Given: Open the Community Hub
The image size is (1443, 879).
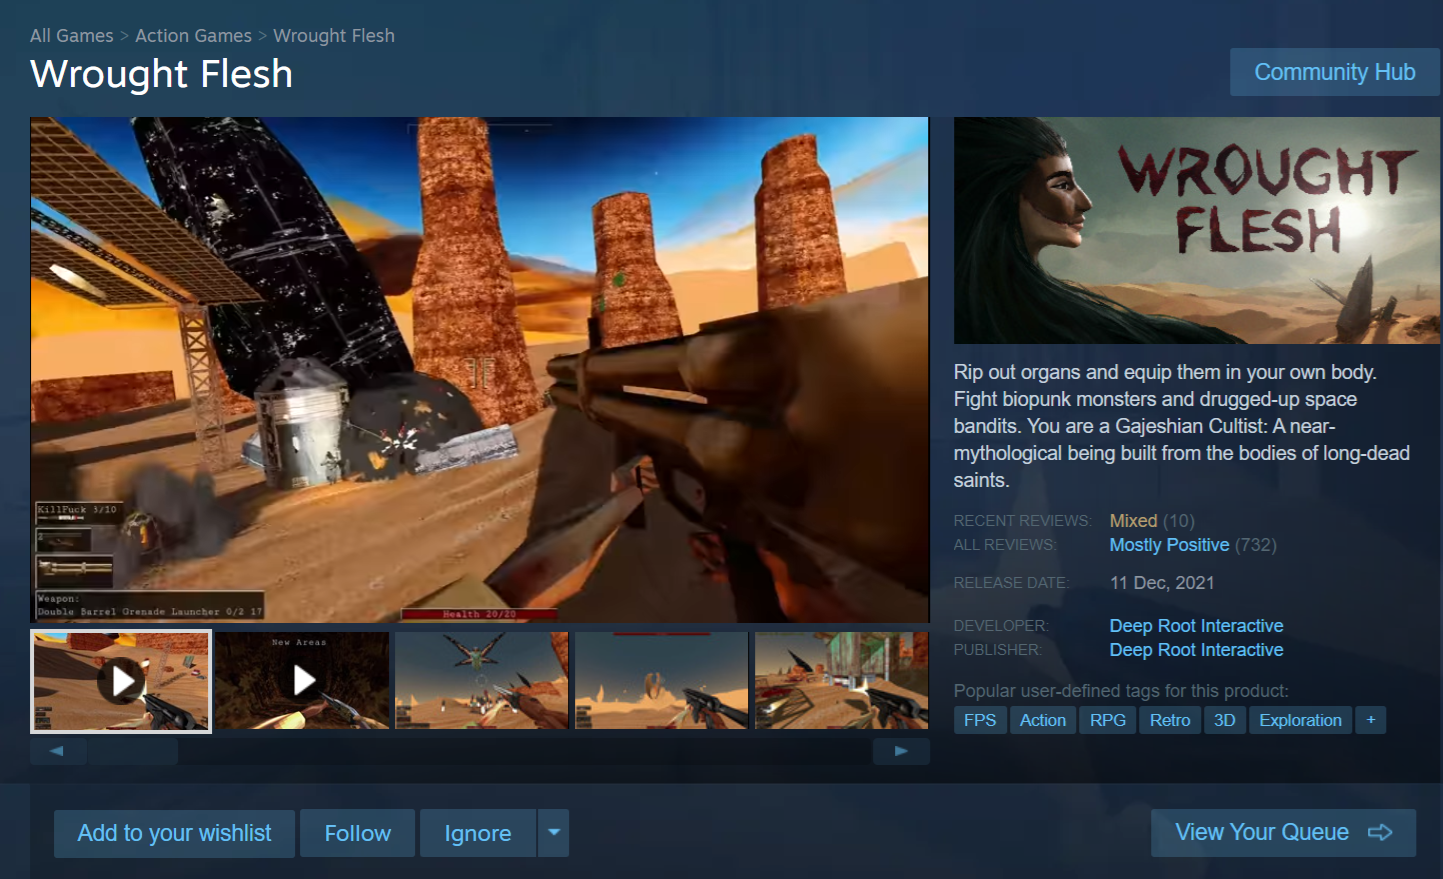Looking at the screenshot, I should [x=1335, y=72].
